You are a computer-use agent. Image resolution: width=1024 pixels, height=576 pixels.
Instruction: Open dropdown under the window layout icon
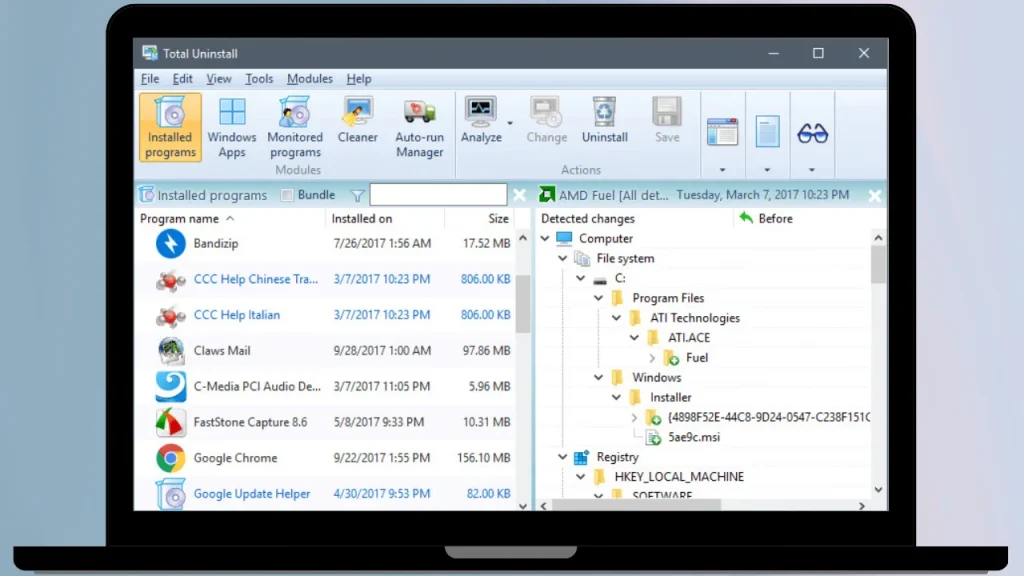pos(722,170)
